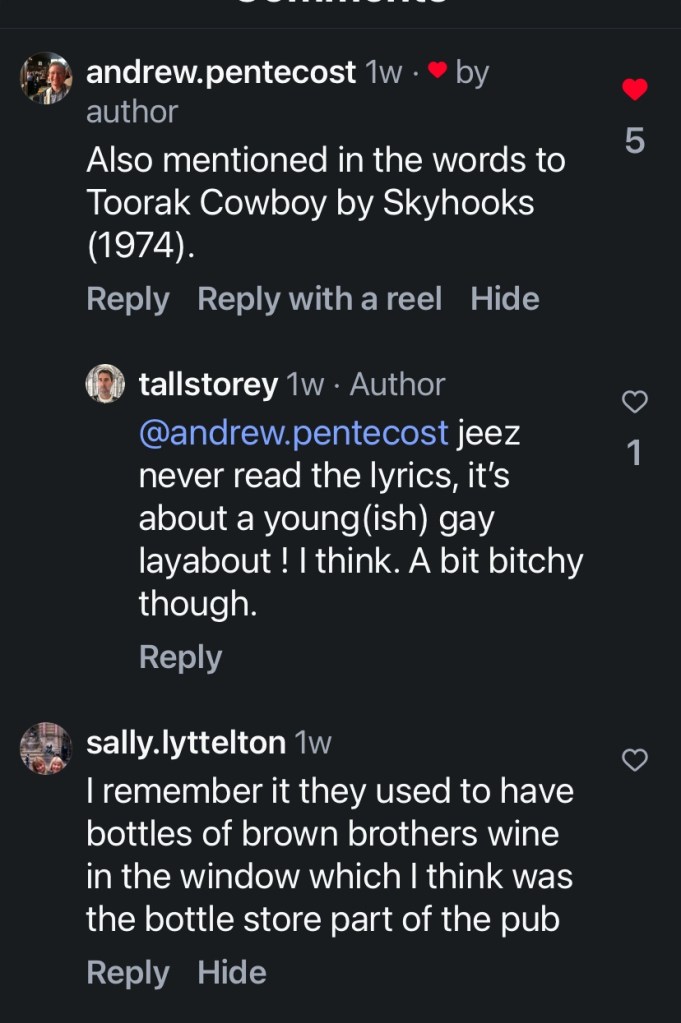View the 1 like on tallstorey's reply

tap(634, 454)
